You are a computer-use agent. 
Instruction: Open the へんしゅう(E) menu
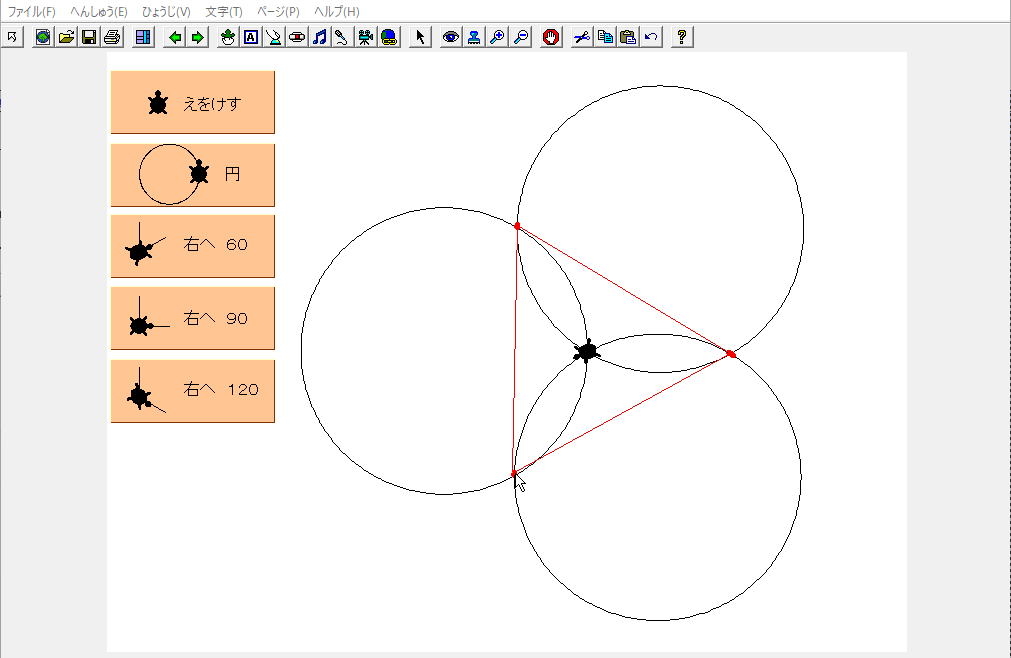pyautogui.click(x=98, y=12)
